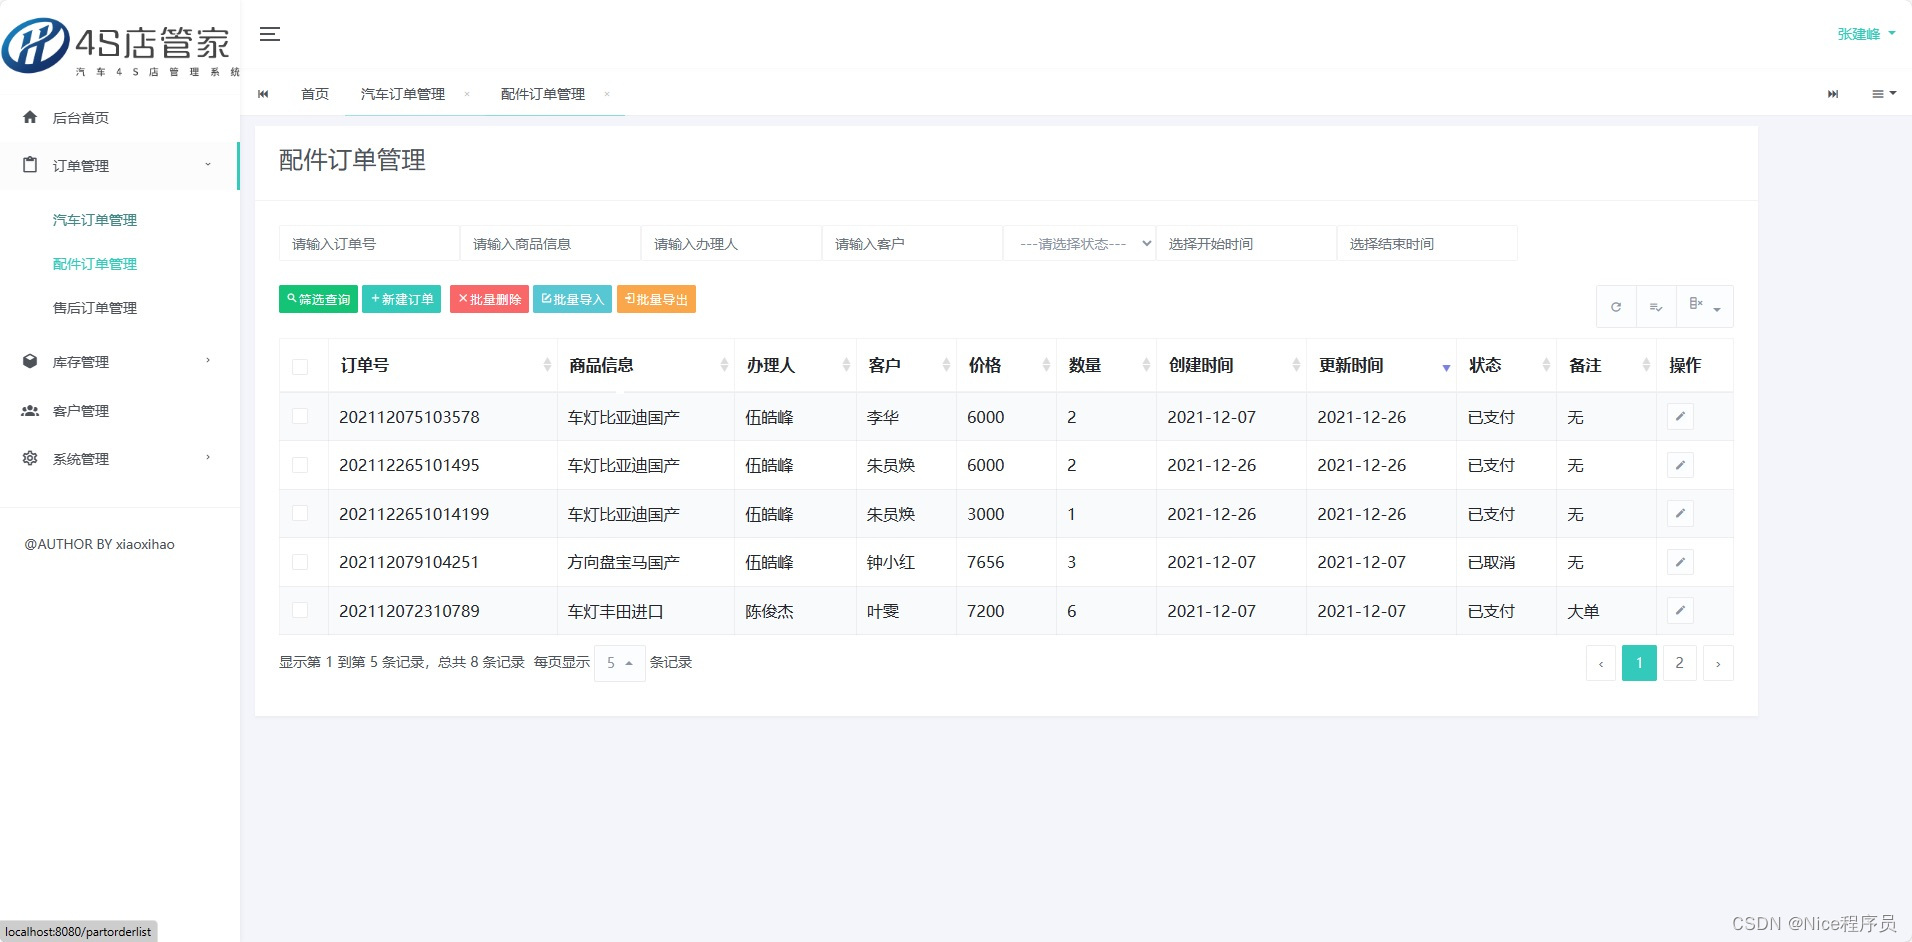The height and width of the screenshot is (942, 1912).
Task: Focus the 请输入订单号 input field
Action: (369, 243)
